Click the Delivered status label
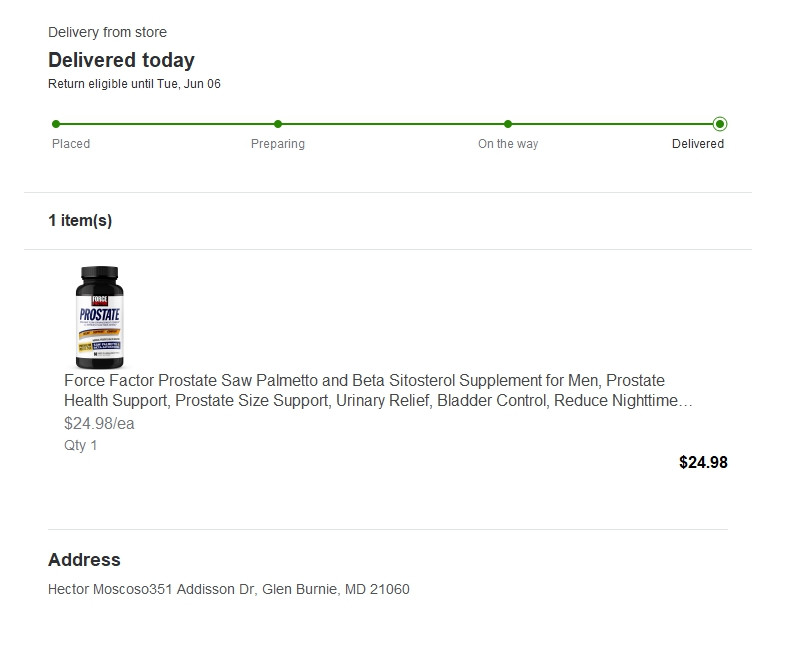The width and height of the screenshot is (800, 665). click(698, 144)
